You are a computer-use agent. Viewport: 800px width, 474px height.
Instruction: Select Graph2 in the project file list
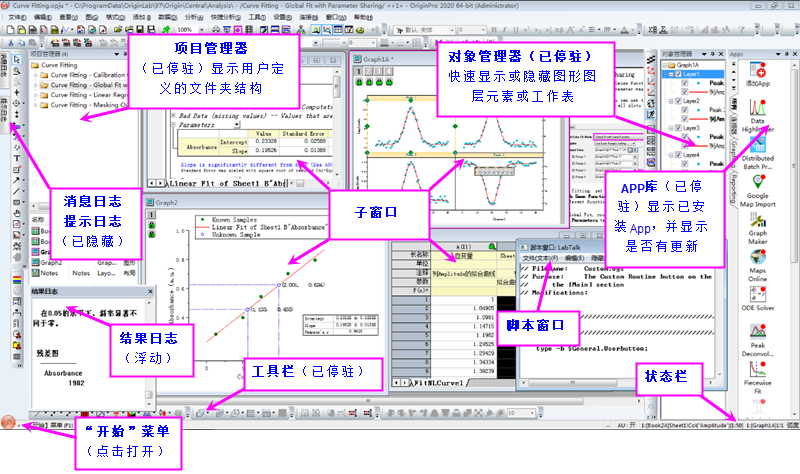click(x=46, y=262)
